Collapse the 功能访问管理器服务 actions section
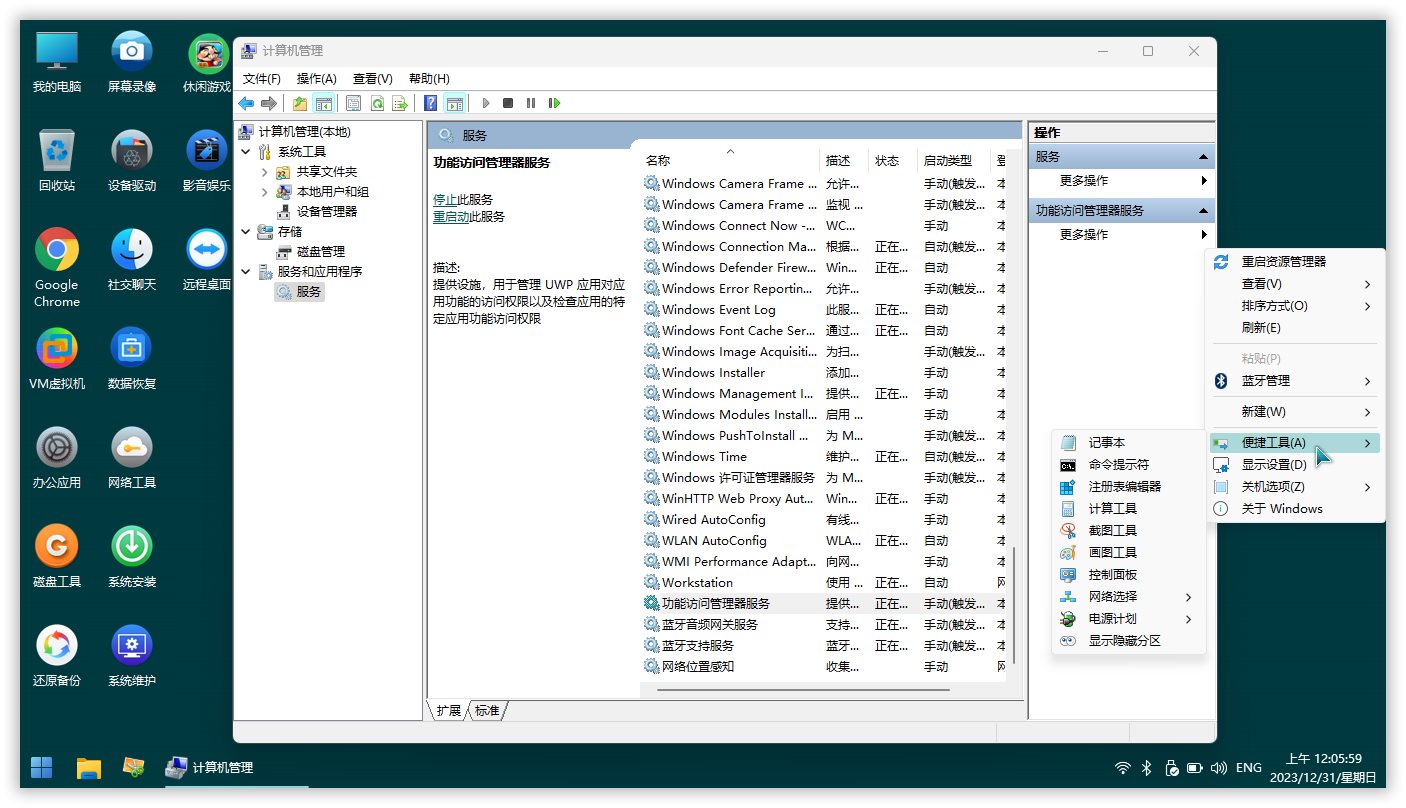The image size is (1406, 808). tap(1203, 211)
